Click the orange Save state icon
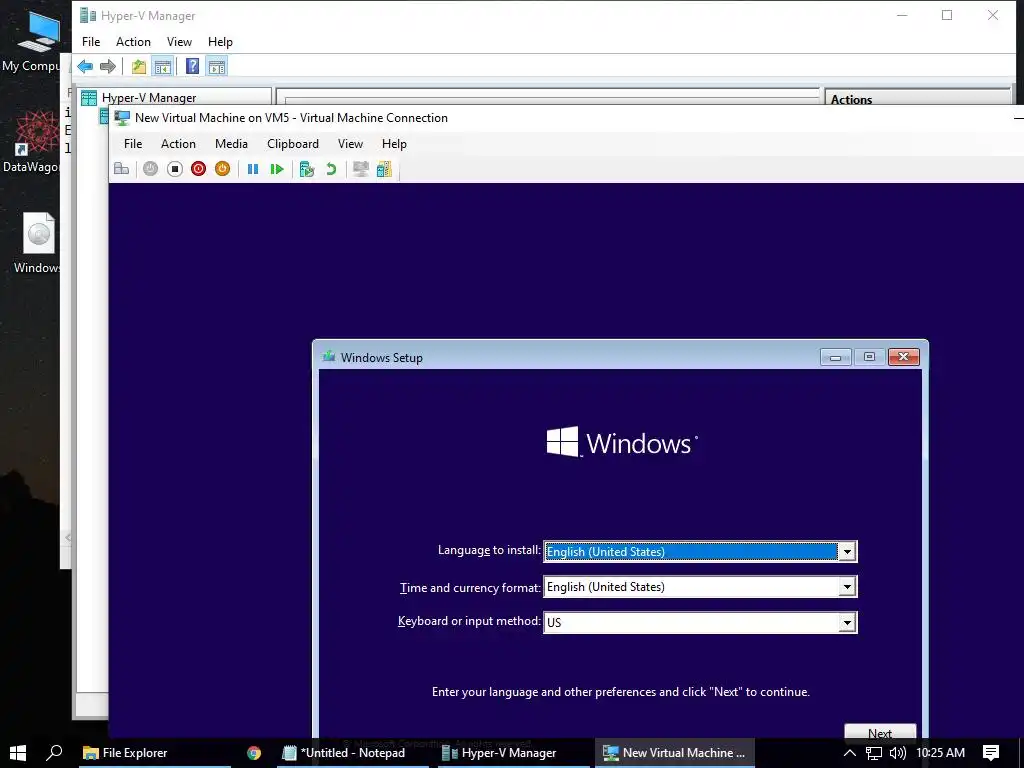The height and width of the screenshot is (768, 1024). (223, 169)
